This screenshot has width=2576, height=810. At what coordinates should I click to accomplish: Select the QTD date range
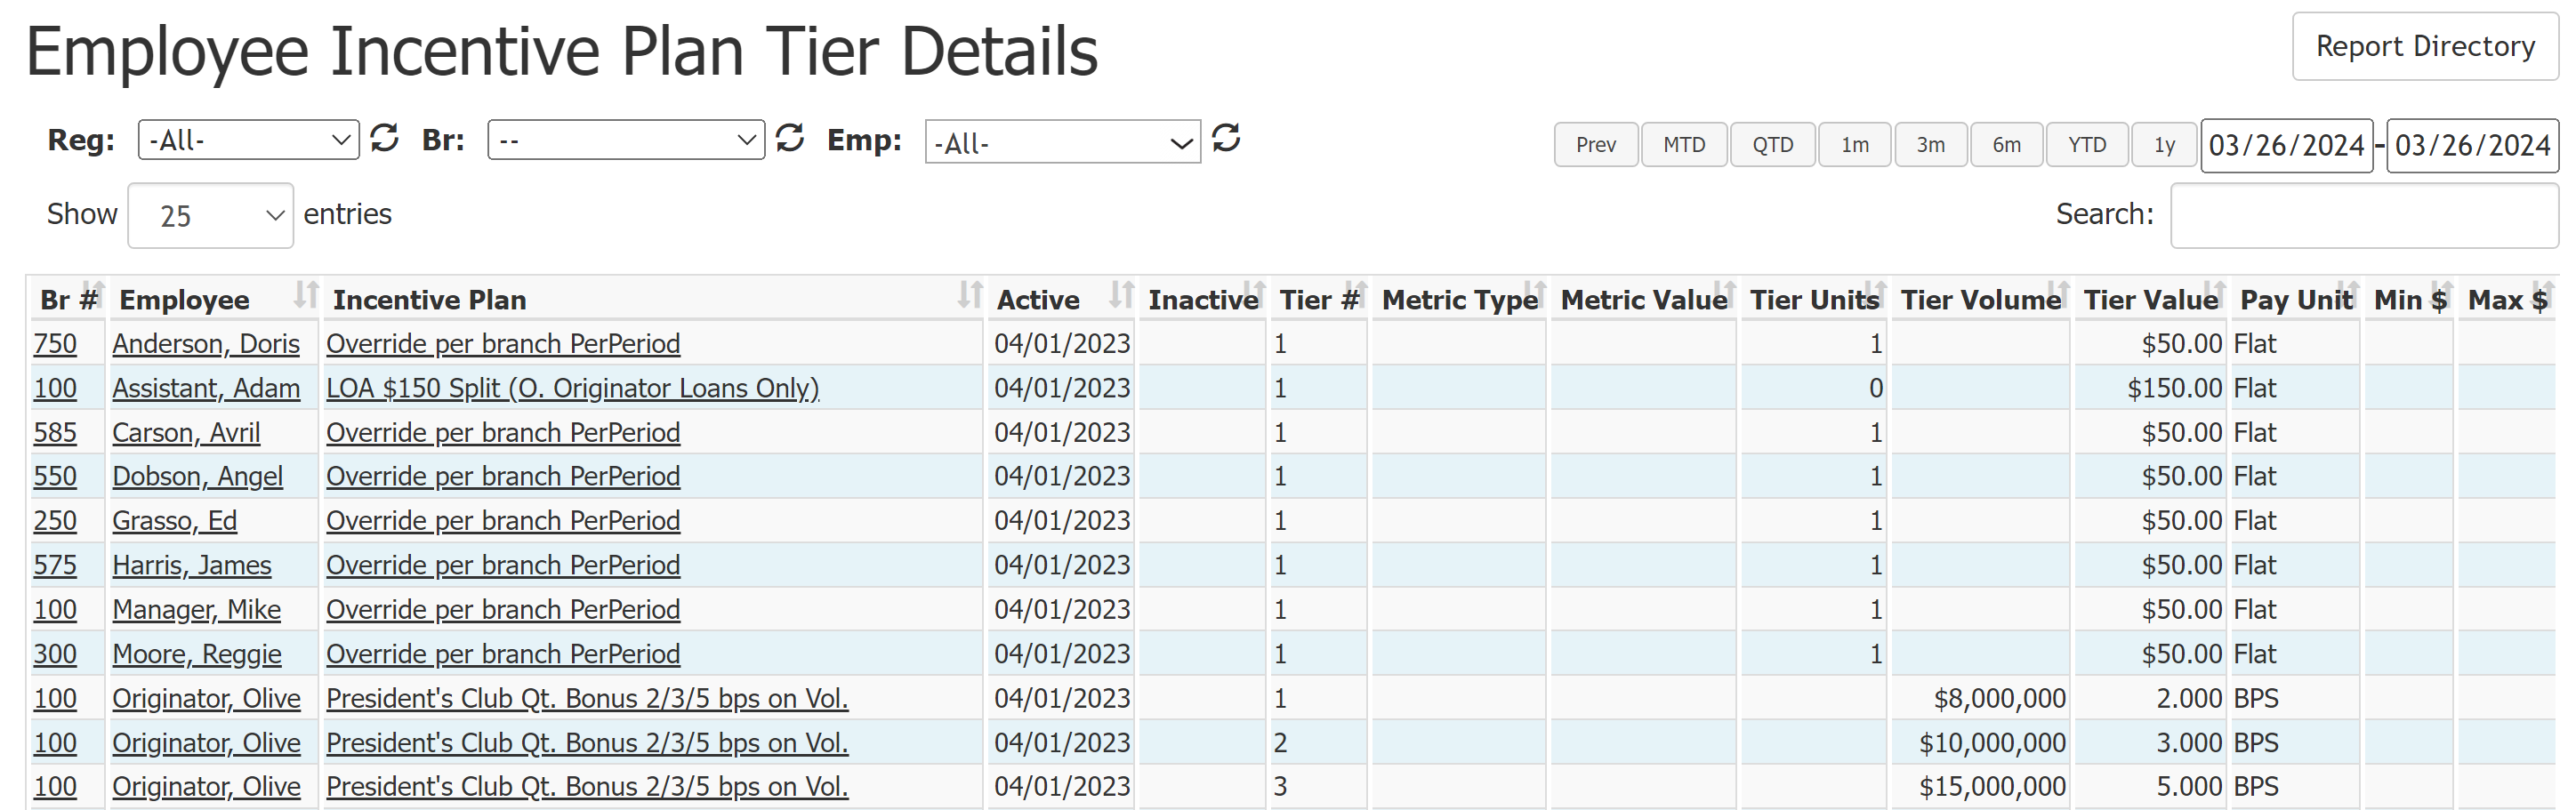click(x=1772, y=145)
